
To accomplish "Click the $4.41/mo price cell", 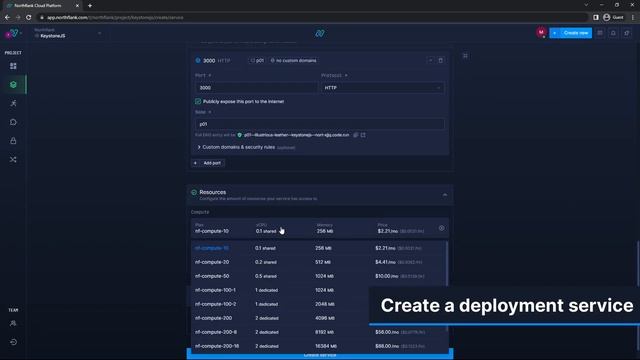I will coord(385,262).
